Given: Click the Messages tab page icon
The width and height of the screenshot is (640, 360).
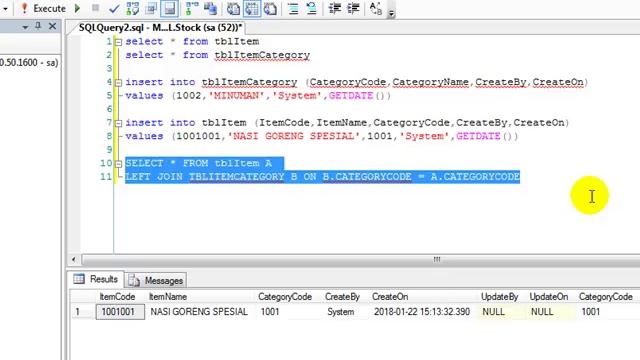Looking at the screenshot, I should pyautogui.click(x=134, y=280).
